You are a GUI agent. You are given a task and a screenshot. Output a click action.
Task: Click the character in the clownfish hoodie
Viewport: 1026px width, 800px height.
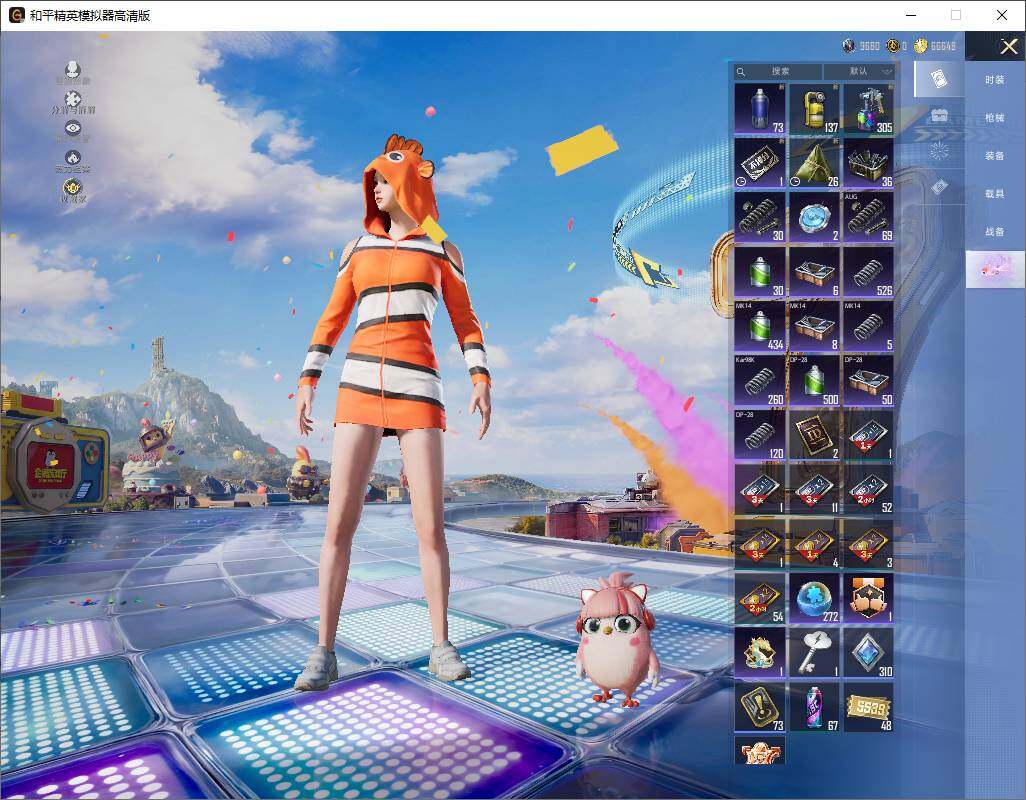pos(395,412)
